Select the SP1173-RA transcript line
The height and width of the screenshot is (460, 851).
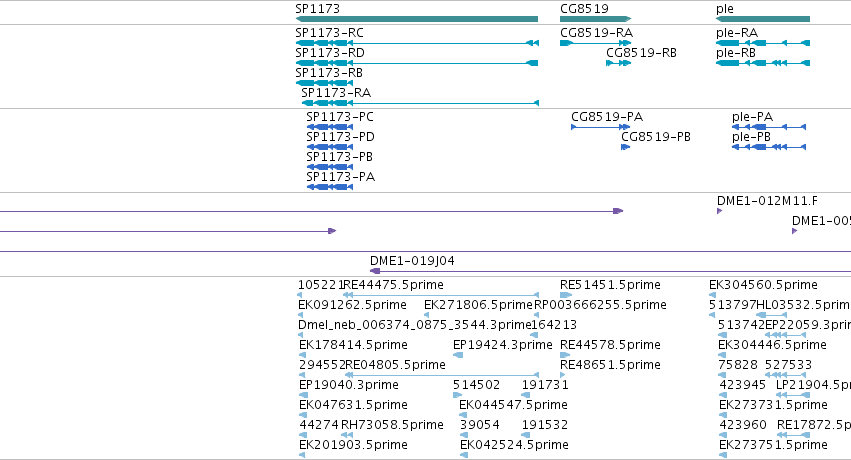[420, 103]
